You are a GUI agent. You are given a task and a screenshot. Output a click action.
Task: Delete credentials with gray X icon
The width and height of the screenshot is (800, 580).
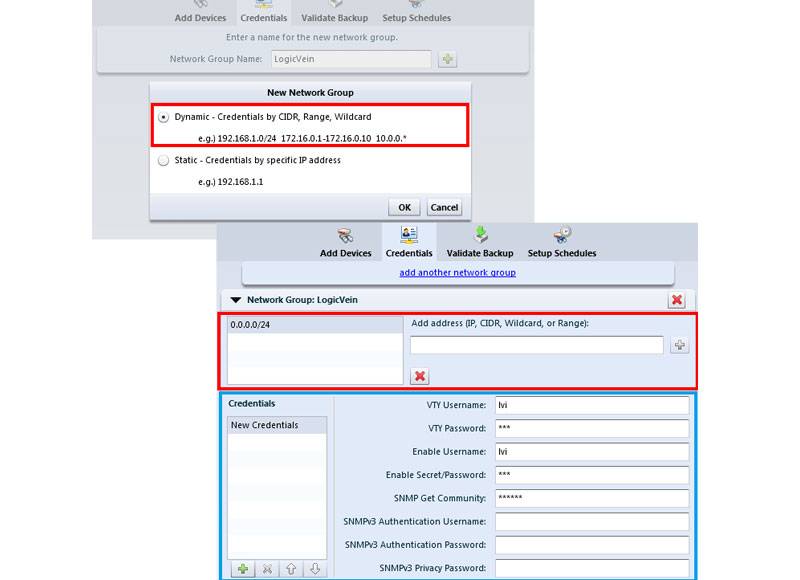point(267,568)
